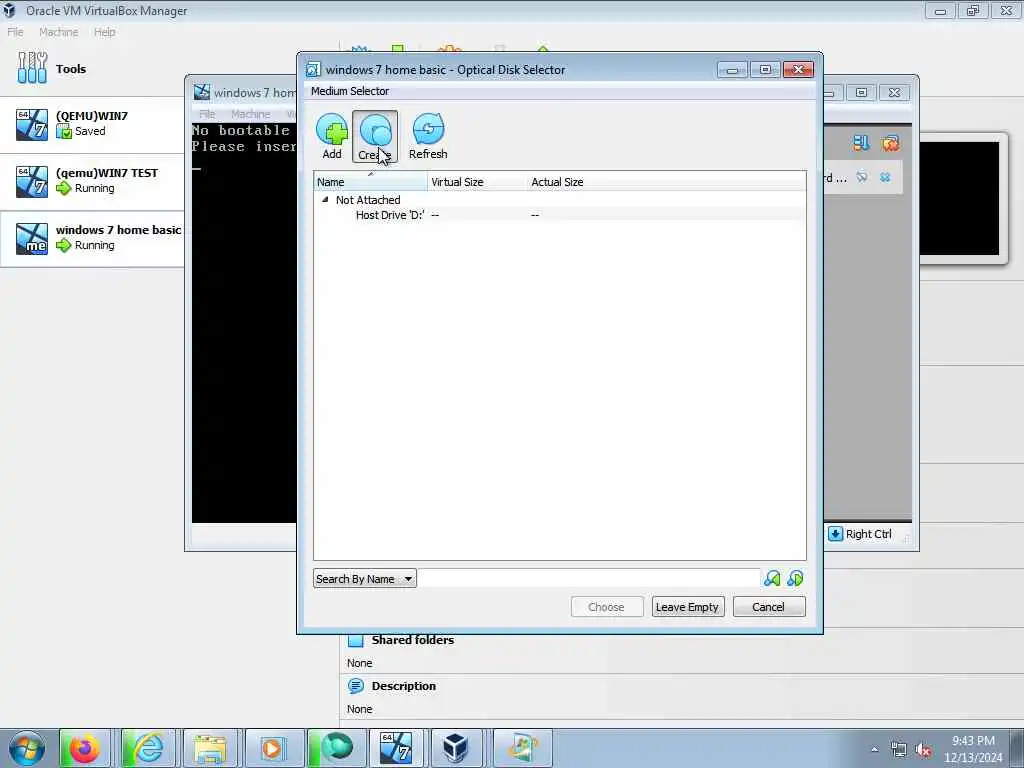1024x768 pixels.
Task: Click the (QEMU)WIN7 virtual machine icon
Action: (32, 124)
